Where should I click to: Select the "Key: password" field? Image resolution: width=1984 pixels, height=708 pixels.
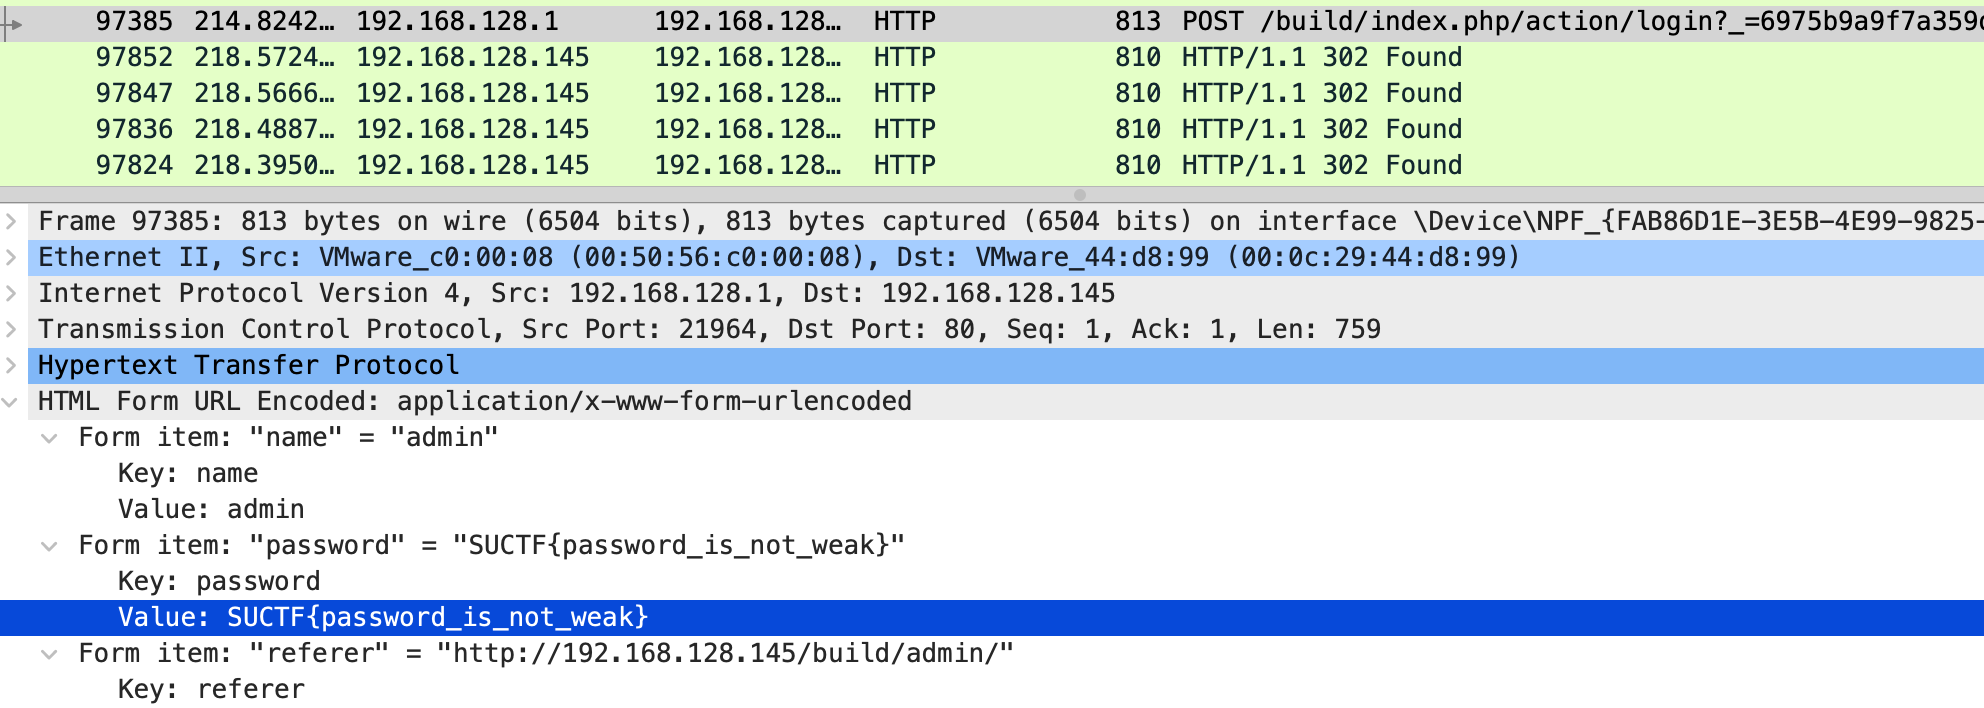point(219,581)
